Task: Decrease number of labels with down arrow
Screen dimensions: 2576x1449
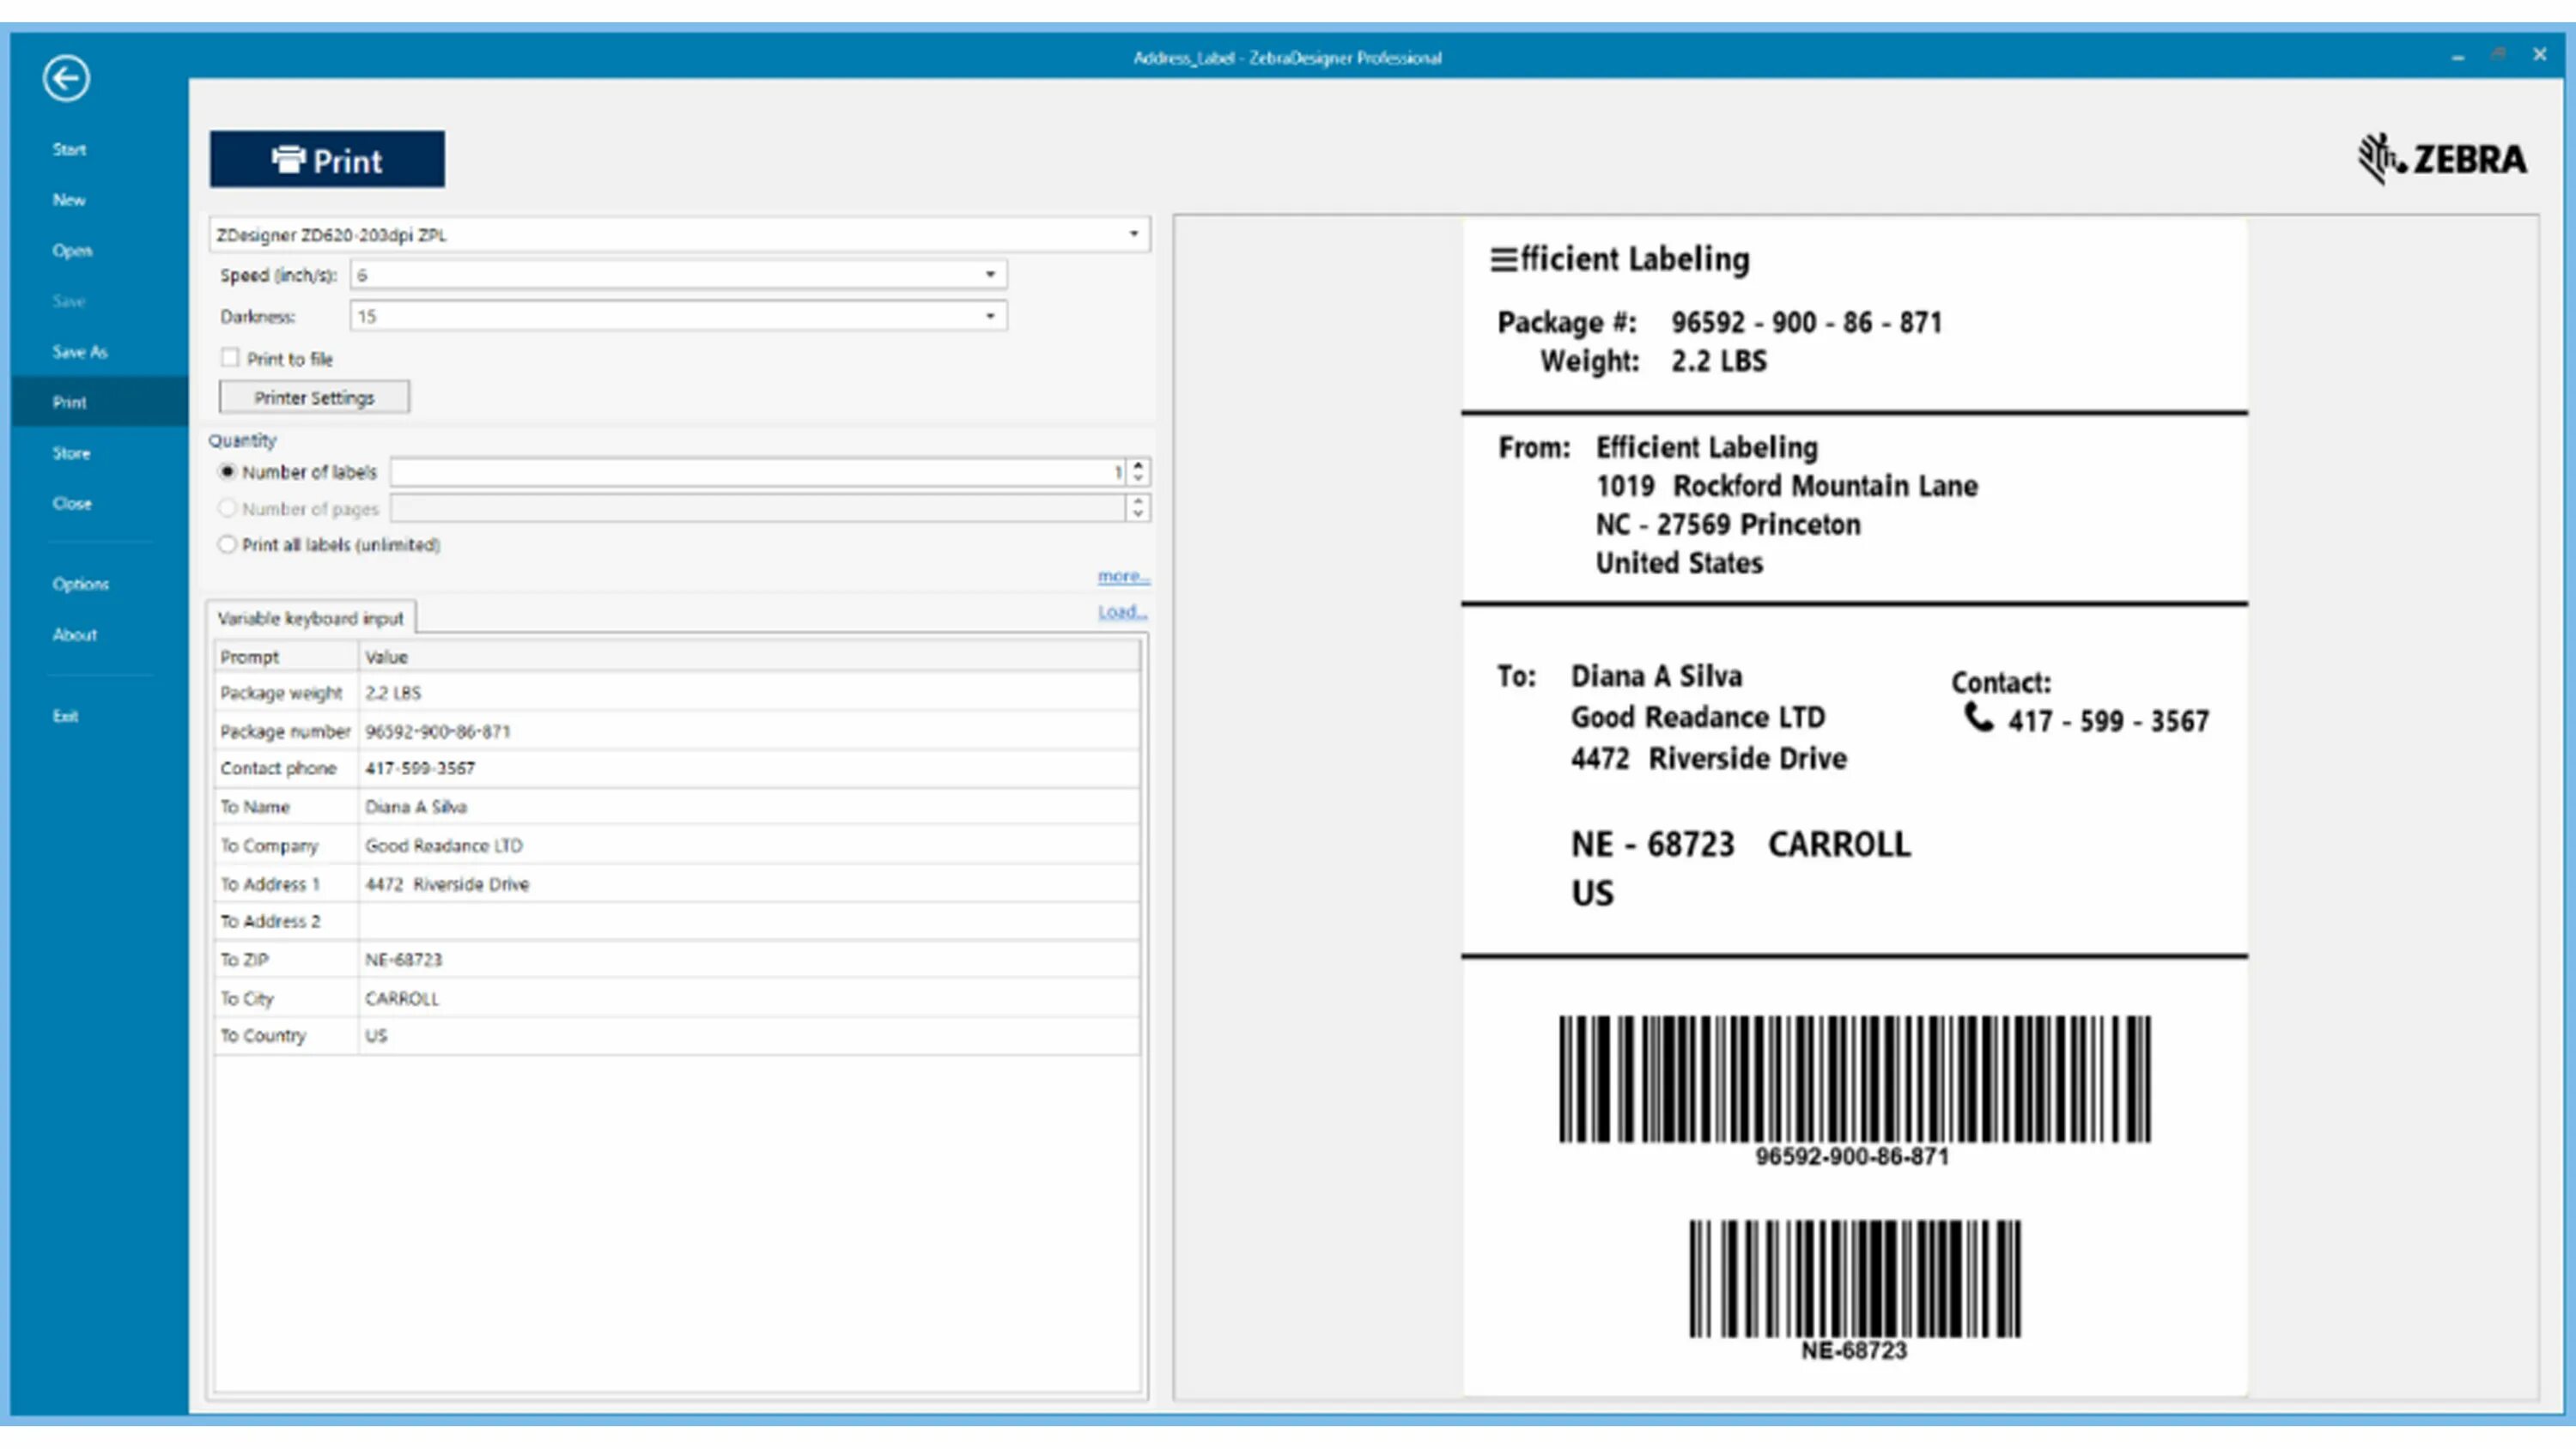Action: (x=1138, y=479)
